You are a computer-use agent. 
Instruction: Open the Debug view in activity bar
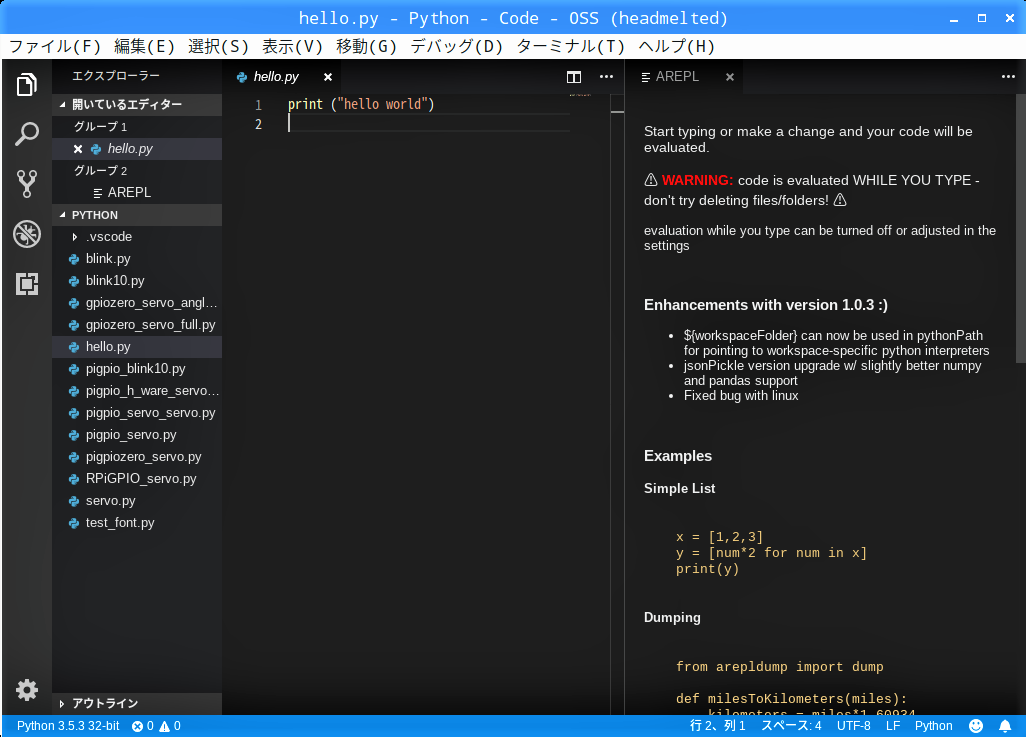tap(27, 234)
